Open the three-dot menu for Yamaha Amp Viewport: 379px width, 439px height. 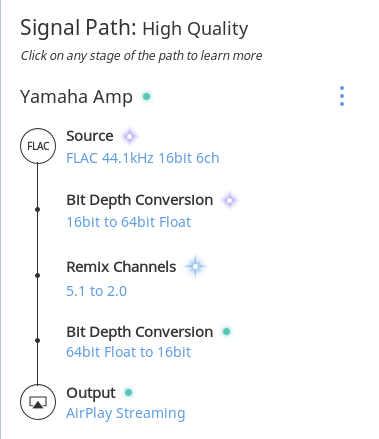pos(342,96)
